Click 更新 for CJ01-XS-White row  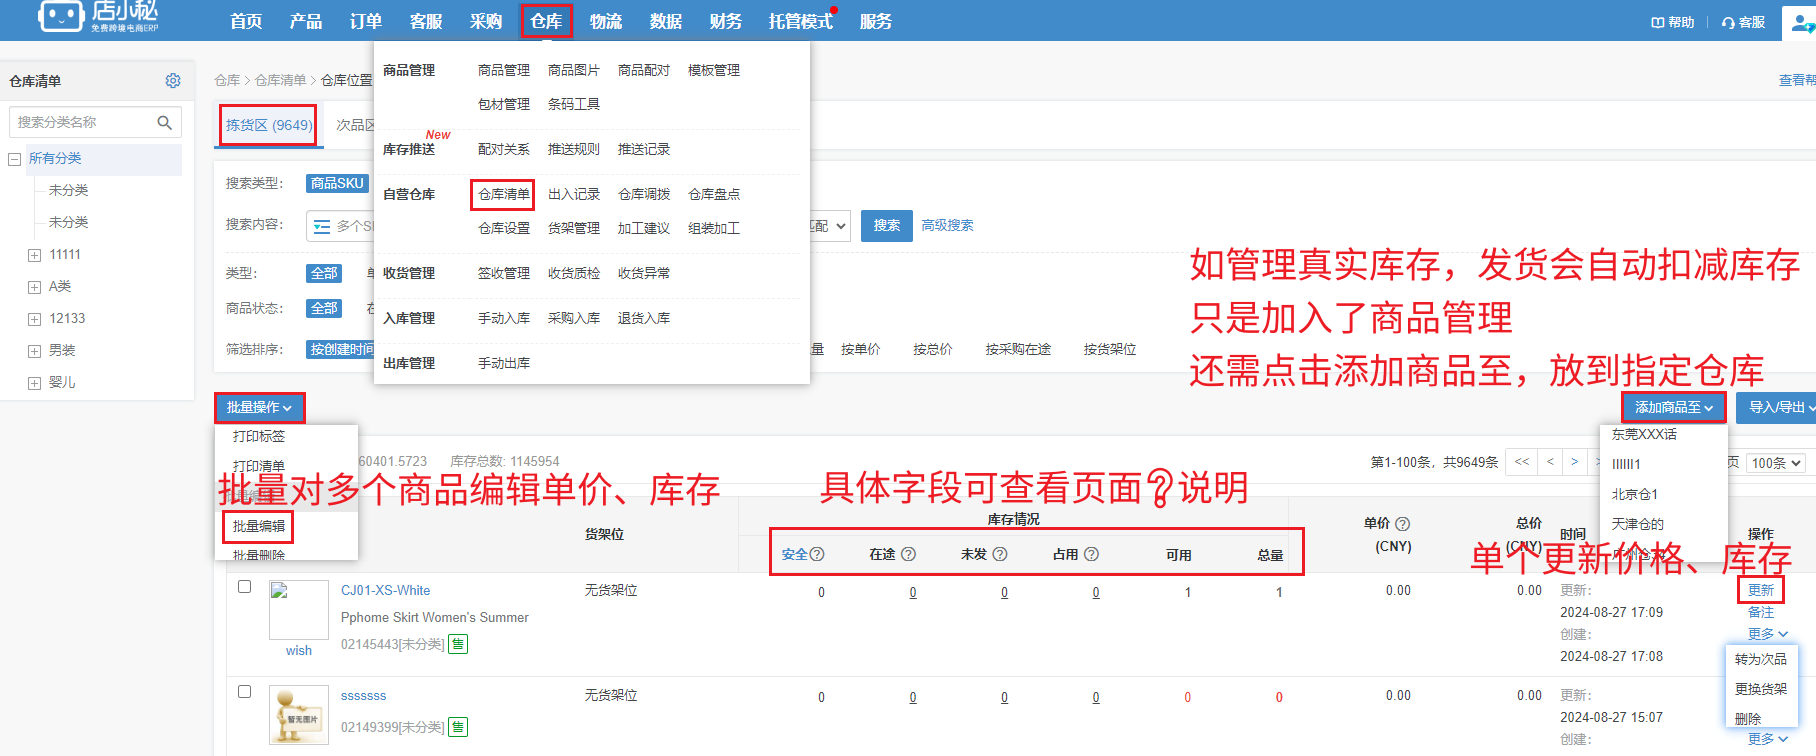tap(1761, 590)
